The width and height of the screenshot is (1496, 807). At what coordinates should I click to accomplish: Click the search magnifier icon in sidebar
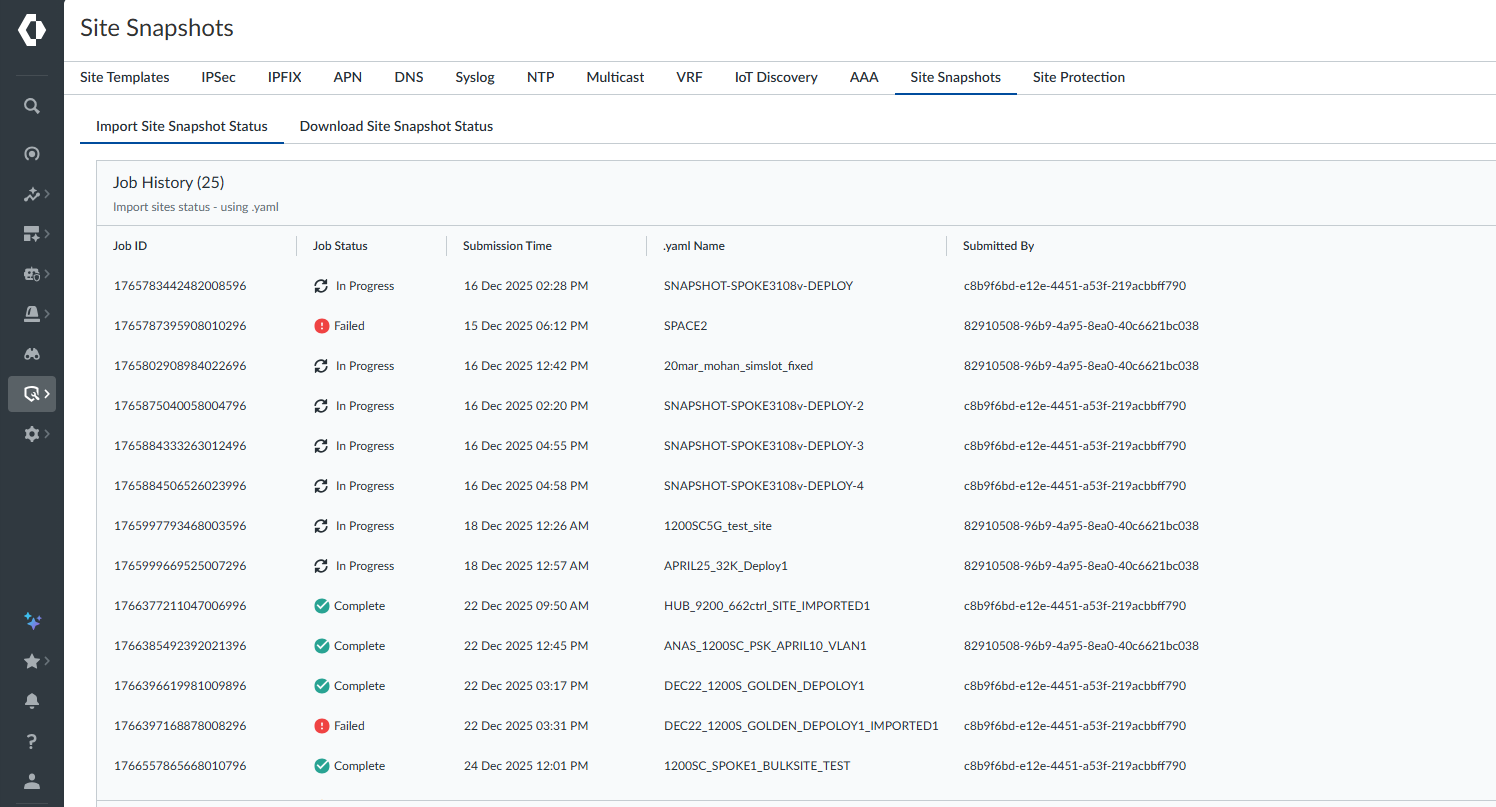(32, 106)
